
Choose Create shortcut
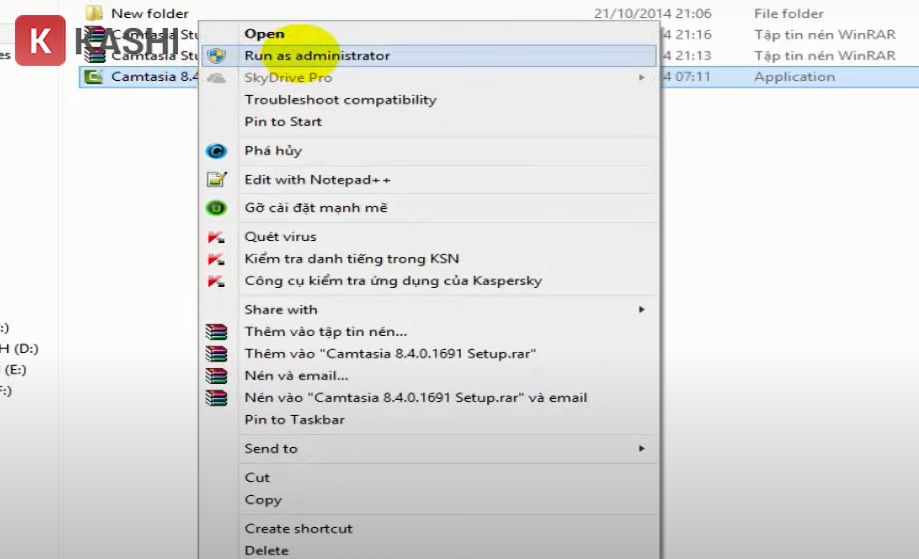(x=298, y=529)
